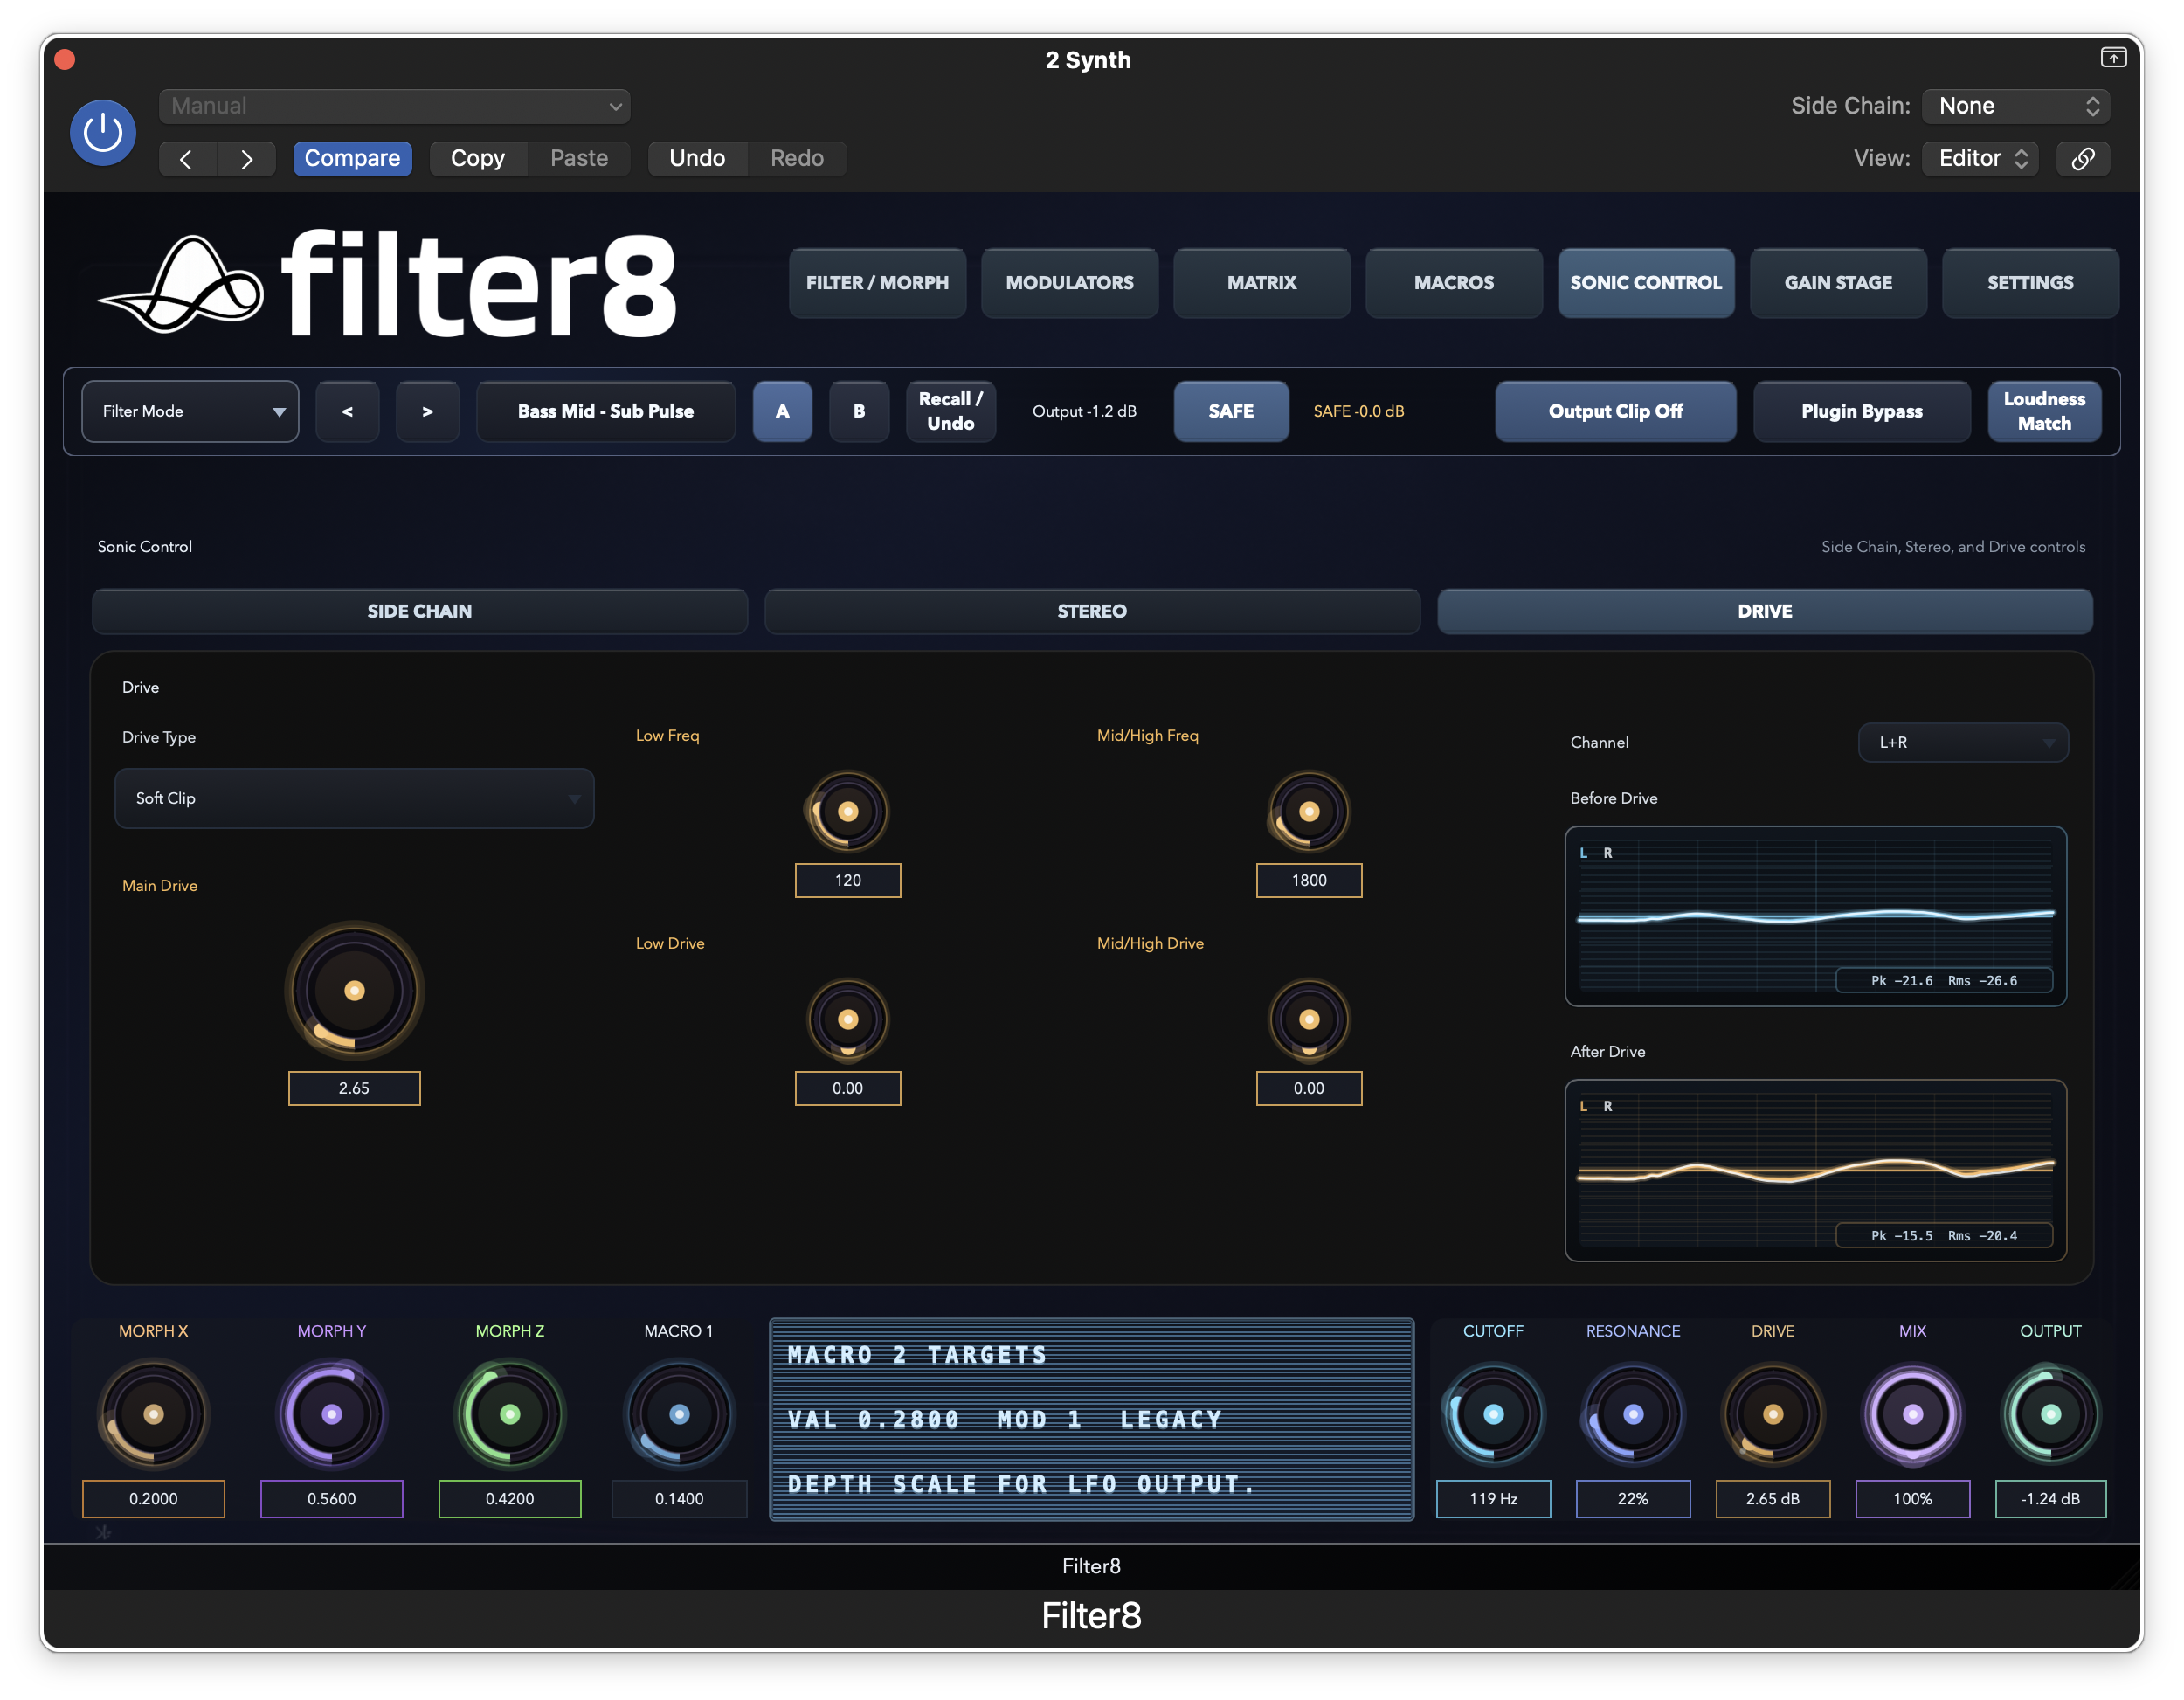Open the Gain Stage tab
The image size is (2184, 1700).
point(1837,283)
